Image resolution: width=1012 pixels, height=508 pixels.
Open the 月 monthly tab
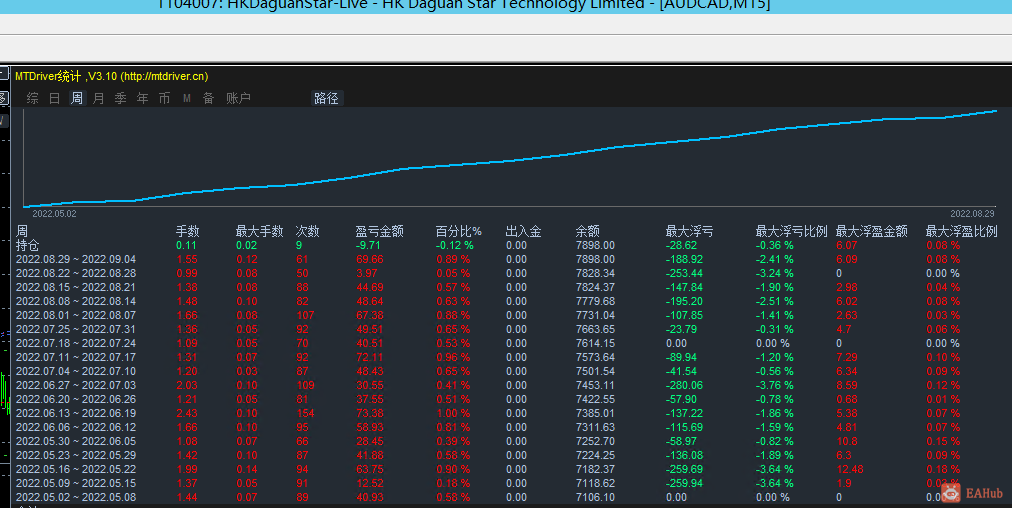point(99,98)
